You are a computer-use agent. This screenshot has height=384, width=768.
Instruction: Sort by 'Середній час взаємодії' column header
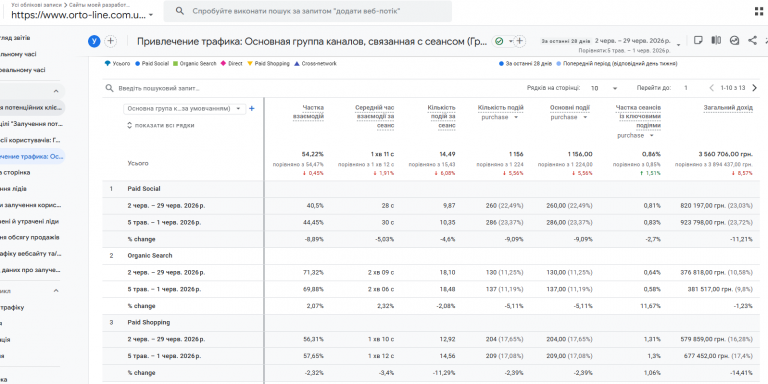click(x=375, y=117)
